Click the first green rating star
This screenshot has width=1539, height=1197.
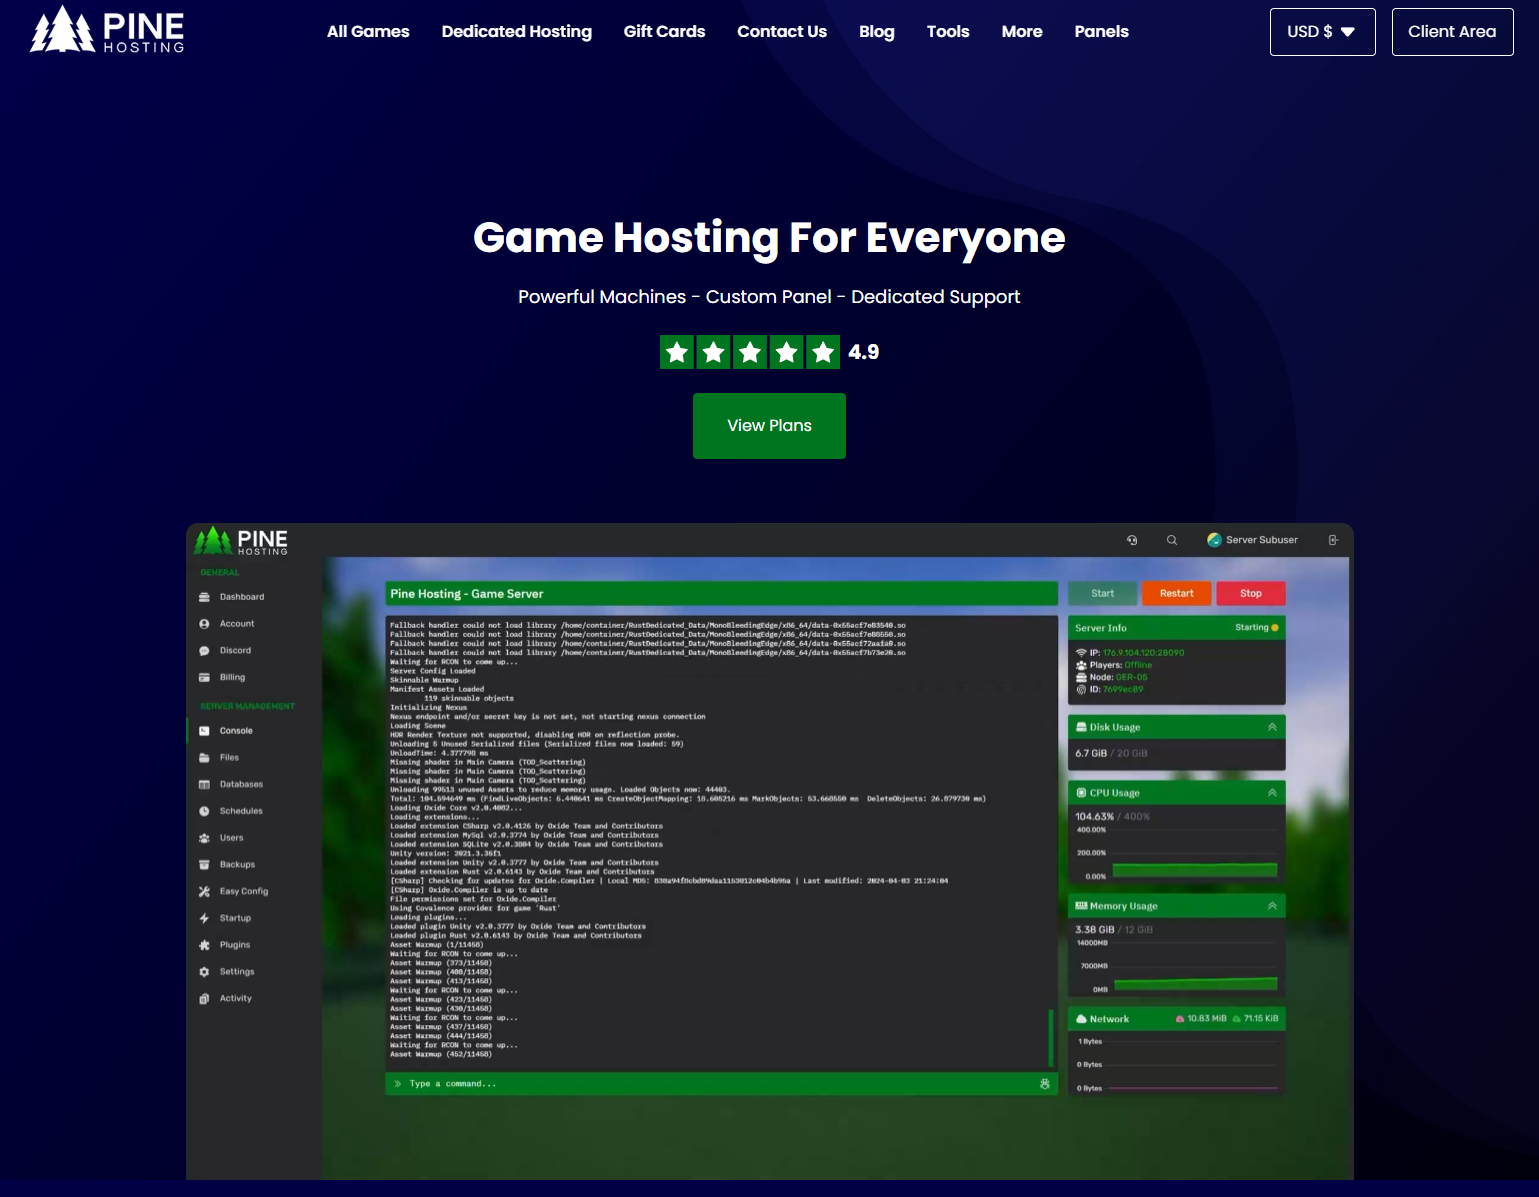pos(677,352)
